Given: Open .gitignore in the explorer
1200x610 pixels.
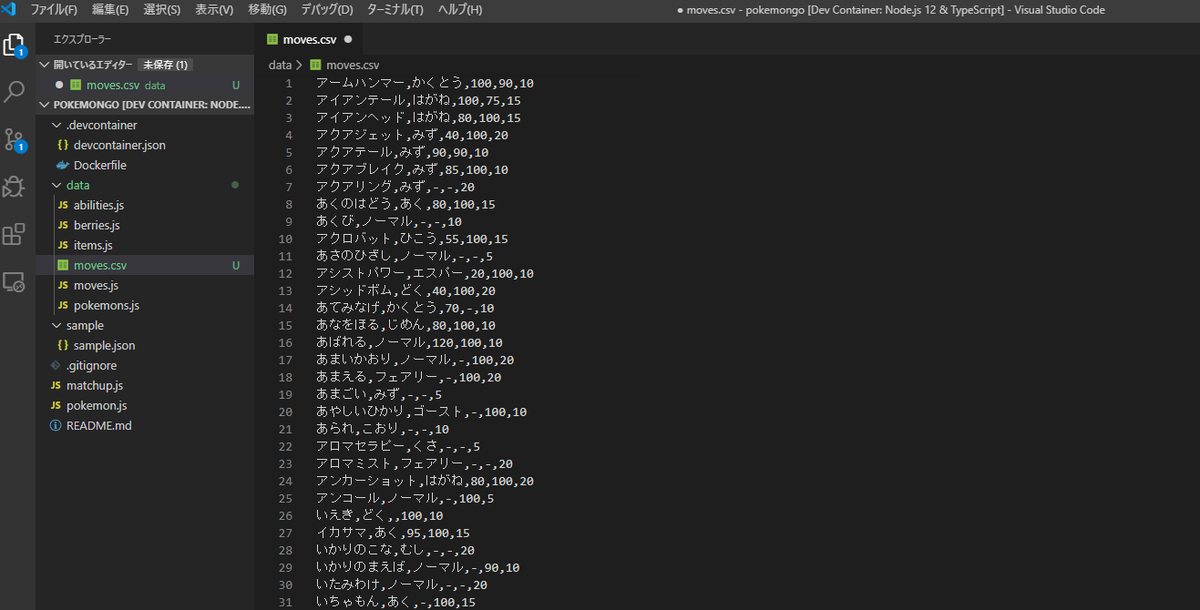Looking at the screenshot, I should coord(145,365).
